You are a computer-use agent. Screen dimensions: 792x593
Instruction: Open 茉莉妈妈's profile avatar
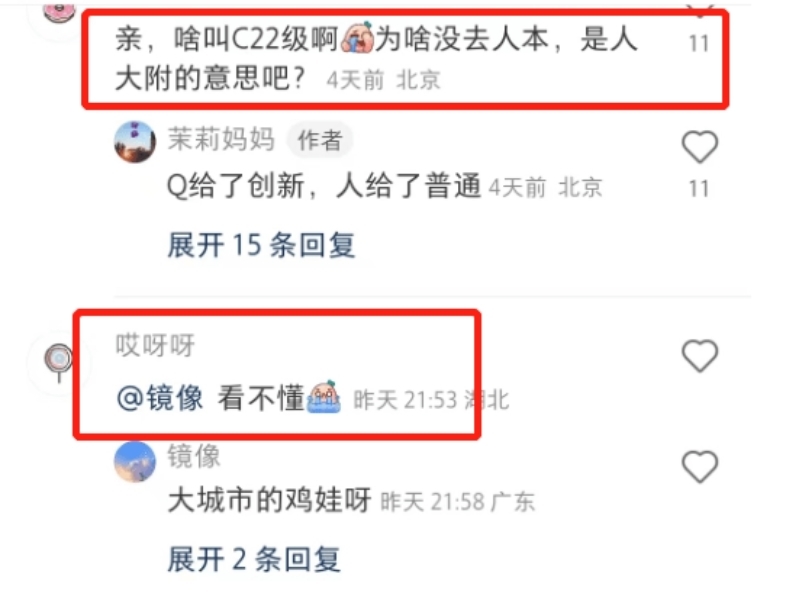135,142
